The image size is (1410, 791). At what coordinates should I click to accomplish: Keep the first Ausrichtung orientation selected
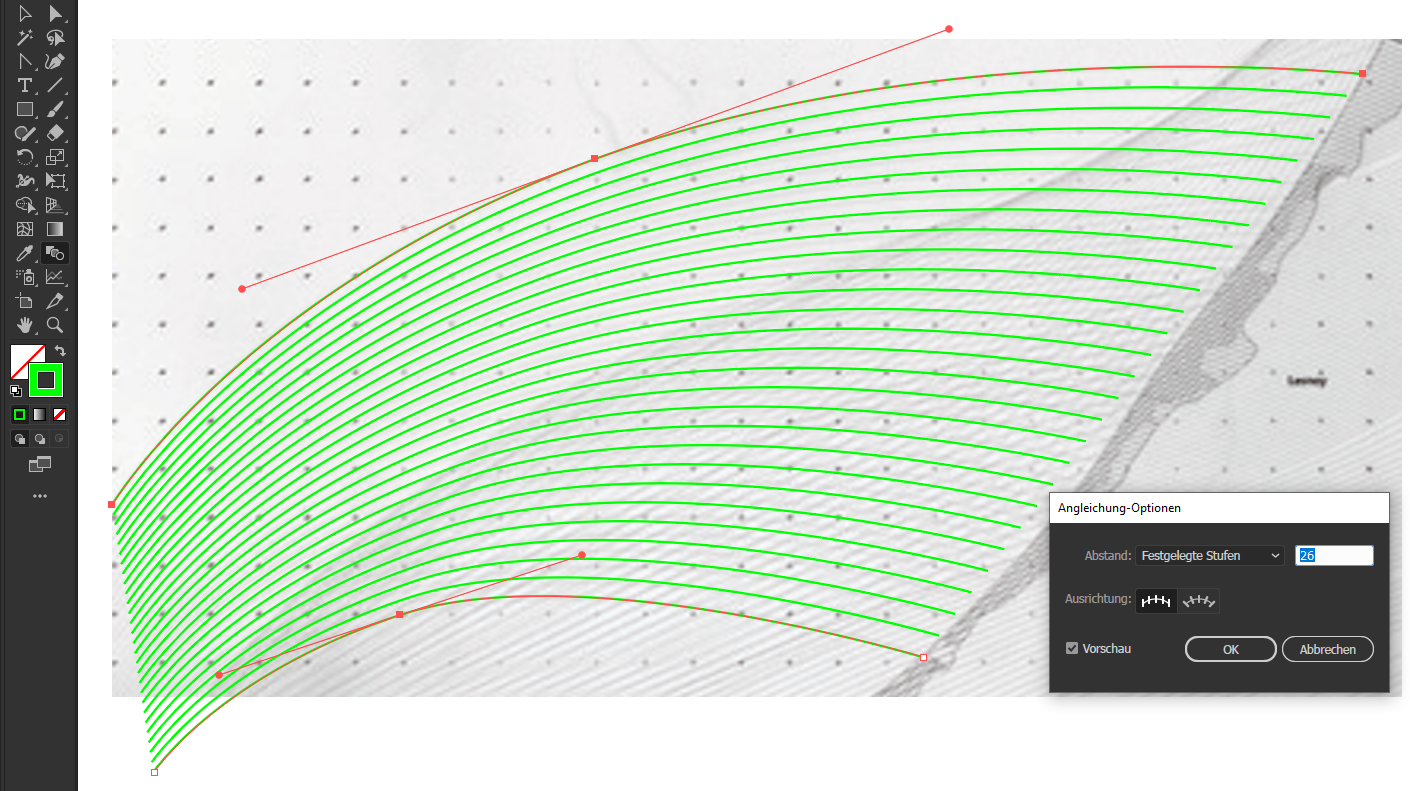[x=1156, y=601]
